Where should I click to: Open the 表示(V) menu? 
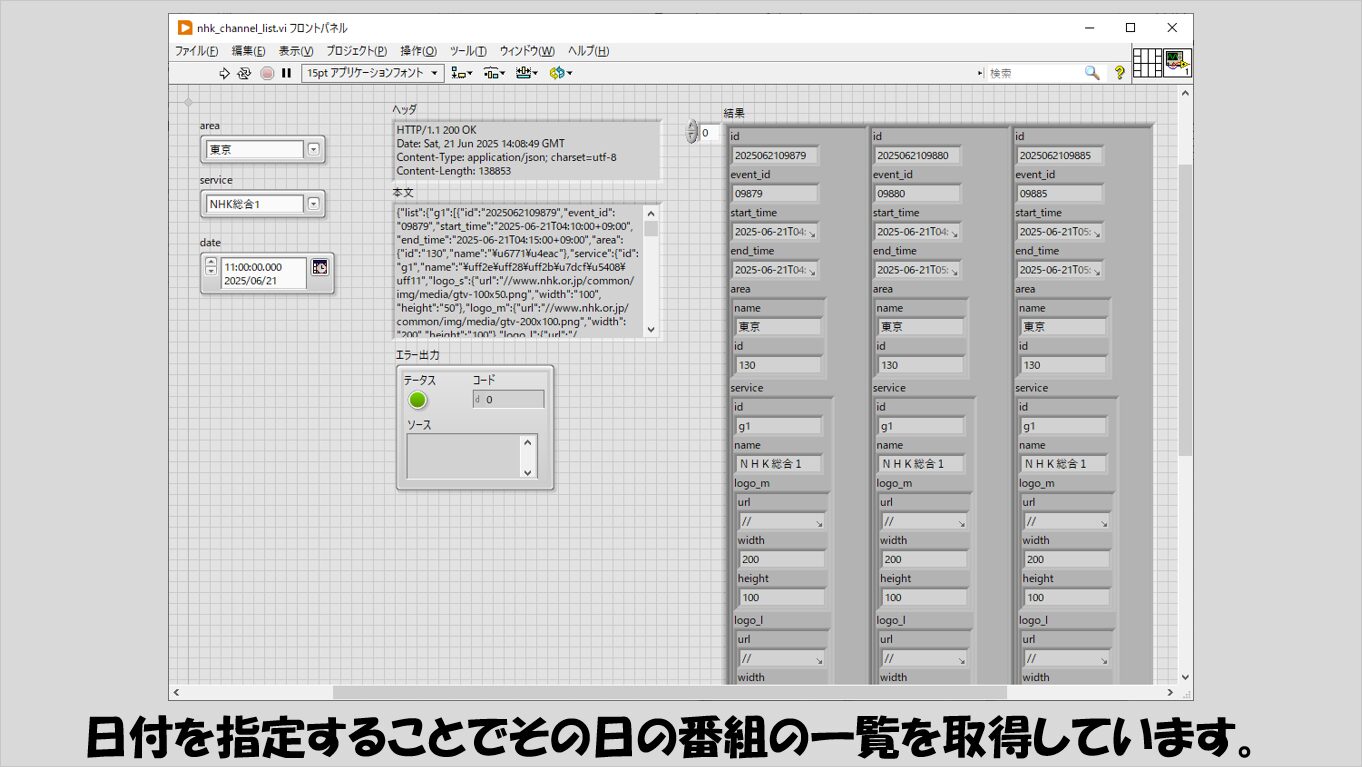pos(296,51)
